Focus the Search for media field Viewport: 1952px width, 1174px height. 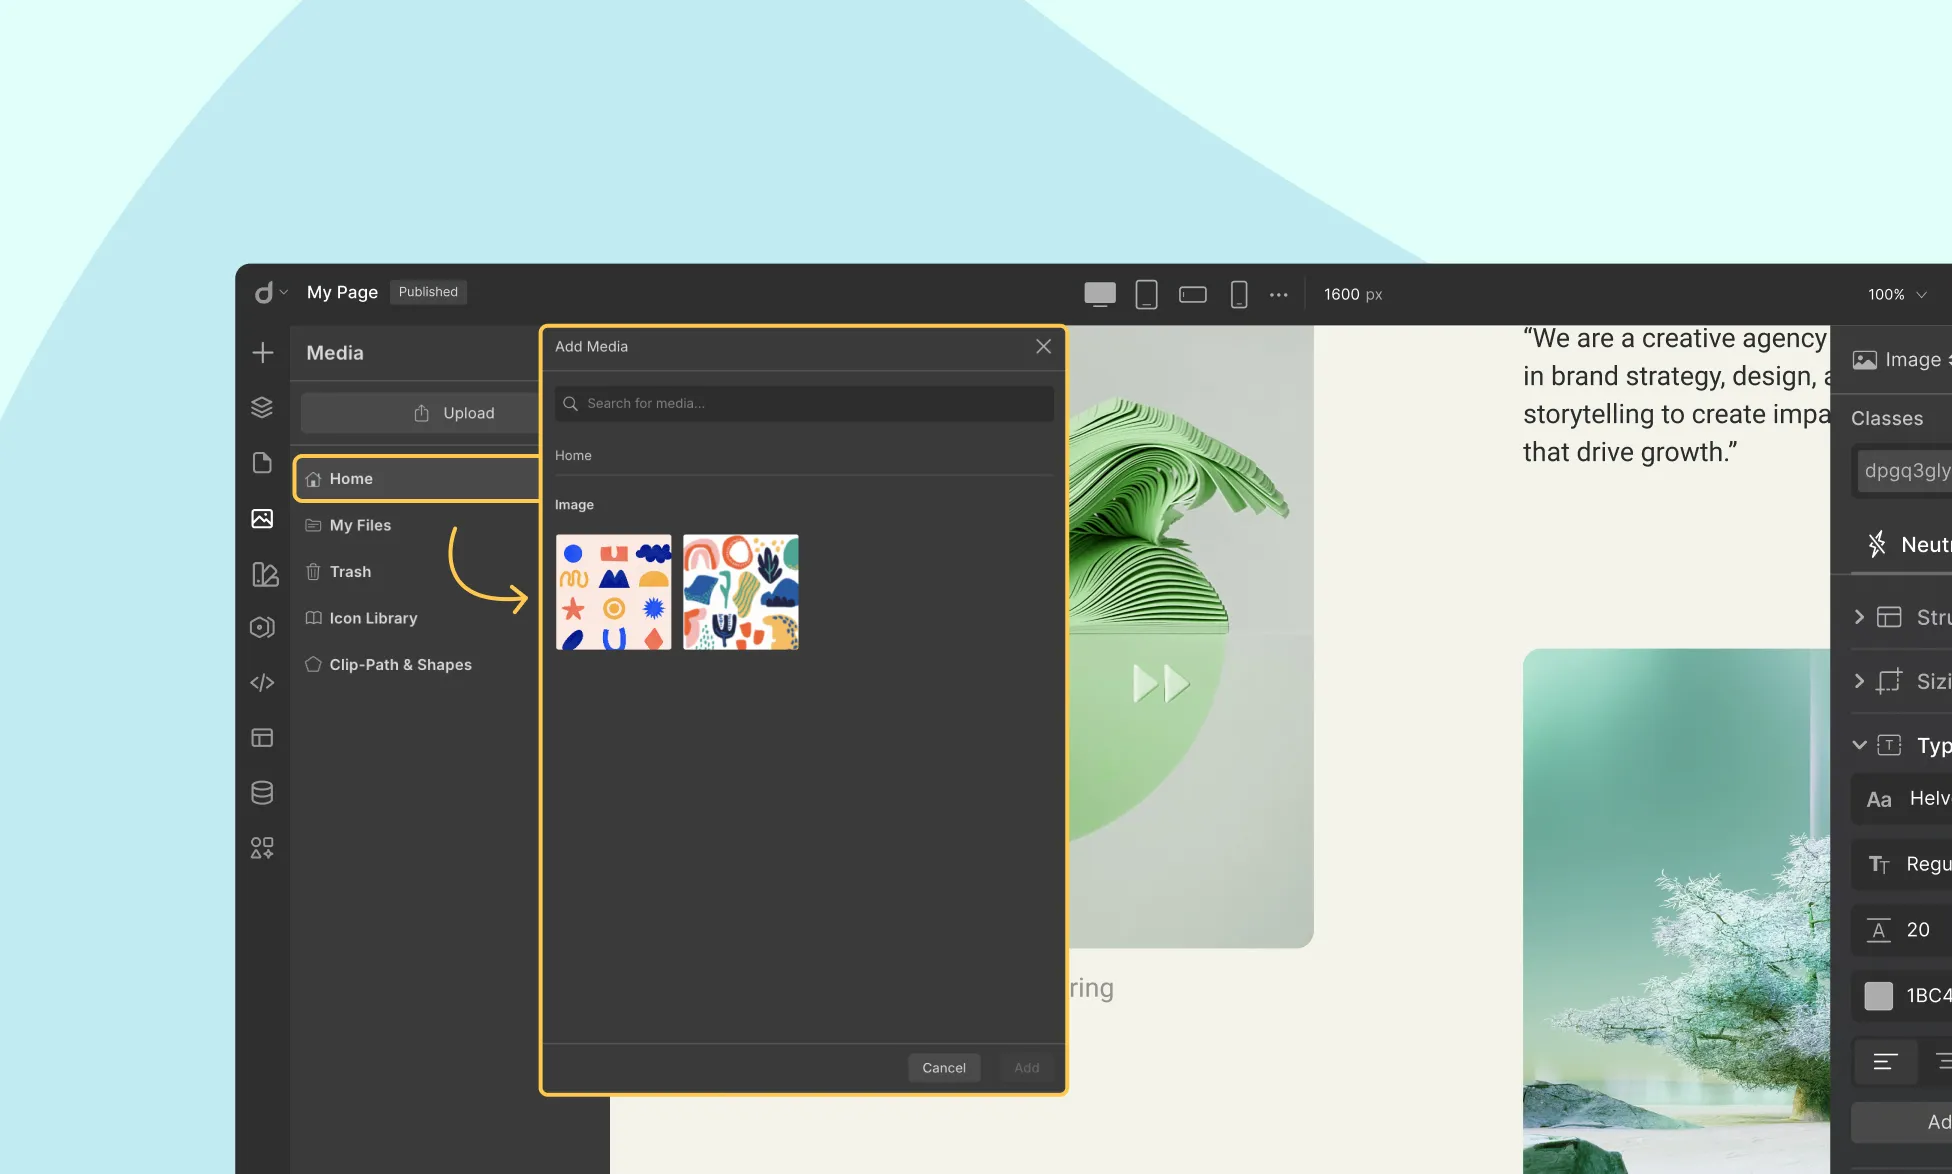(804, 403)
